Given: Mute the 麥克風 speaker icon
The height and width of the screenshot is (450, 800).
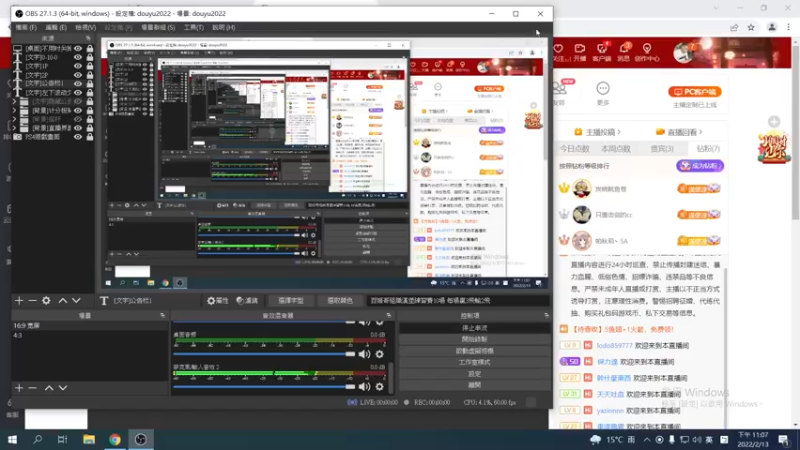Looking at the screenshot, I should point(364,387).
